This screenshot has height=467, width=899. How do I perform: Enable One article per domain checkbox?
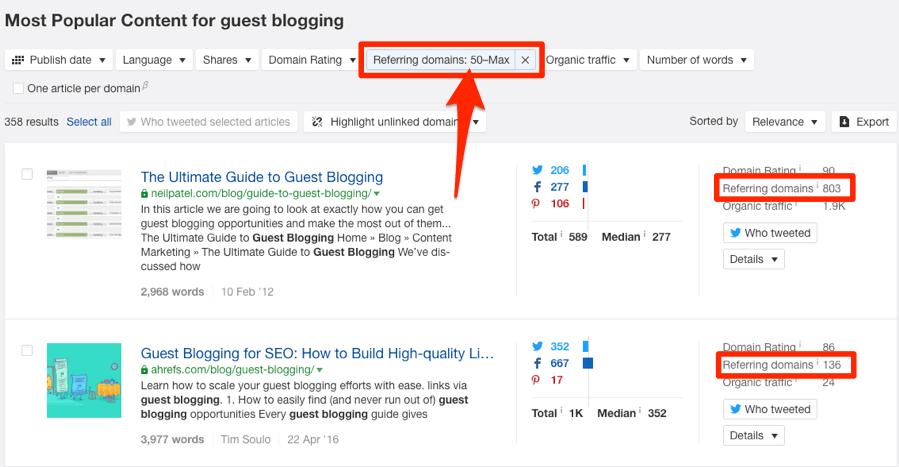click(18, 88)
